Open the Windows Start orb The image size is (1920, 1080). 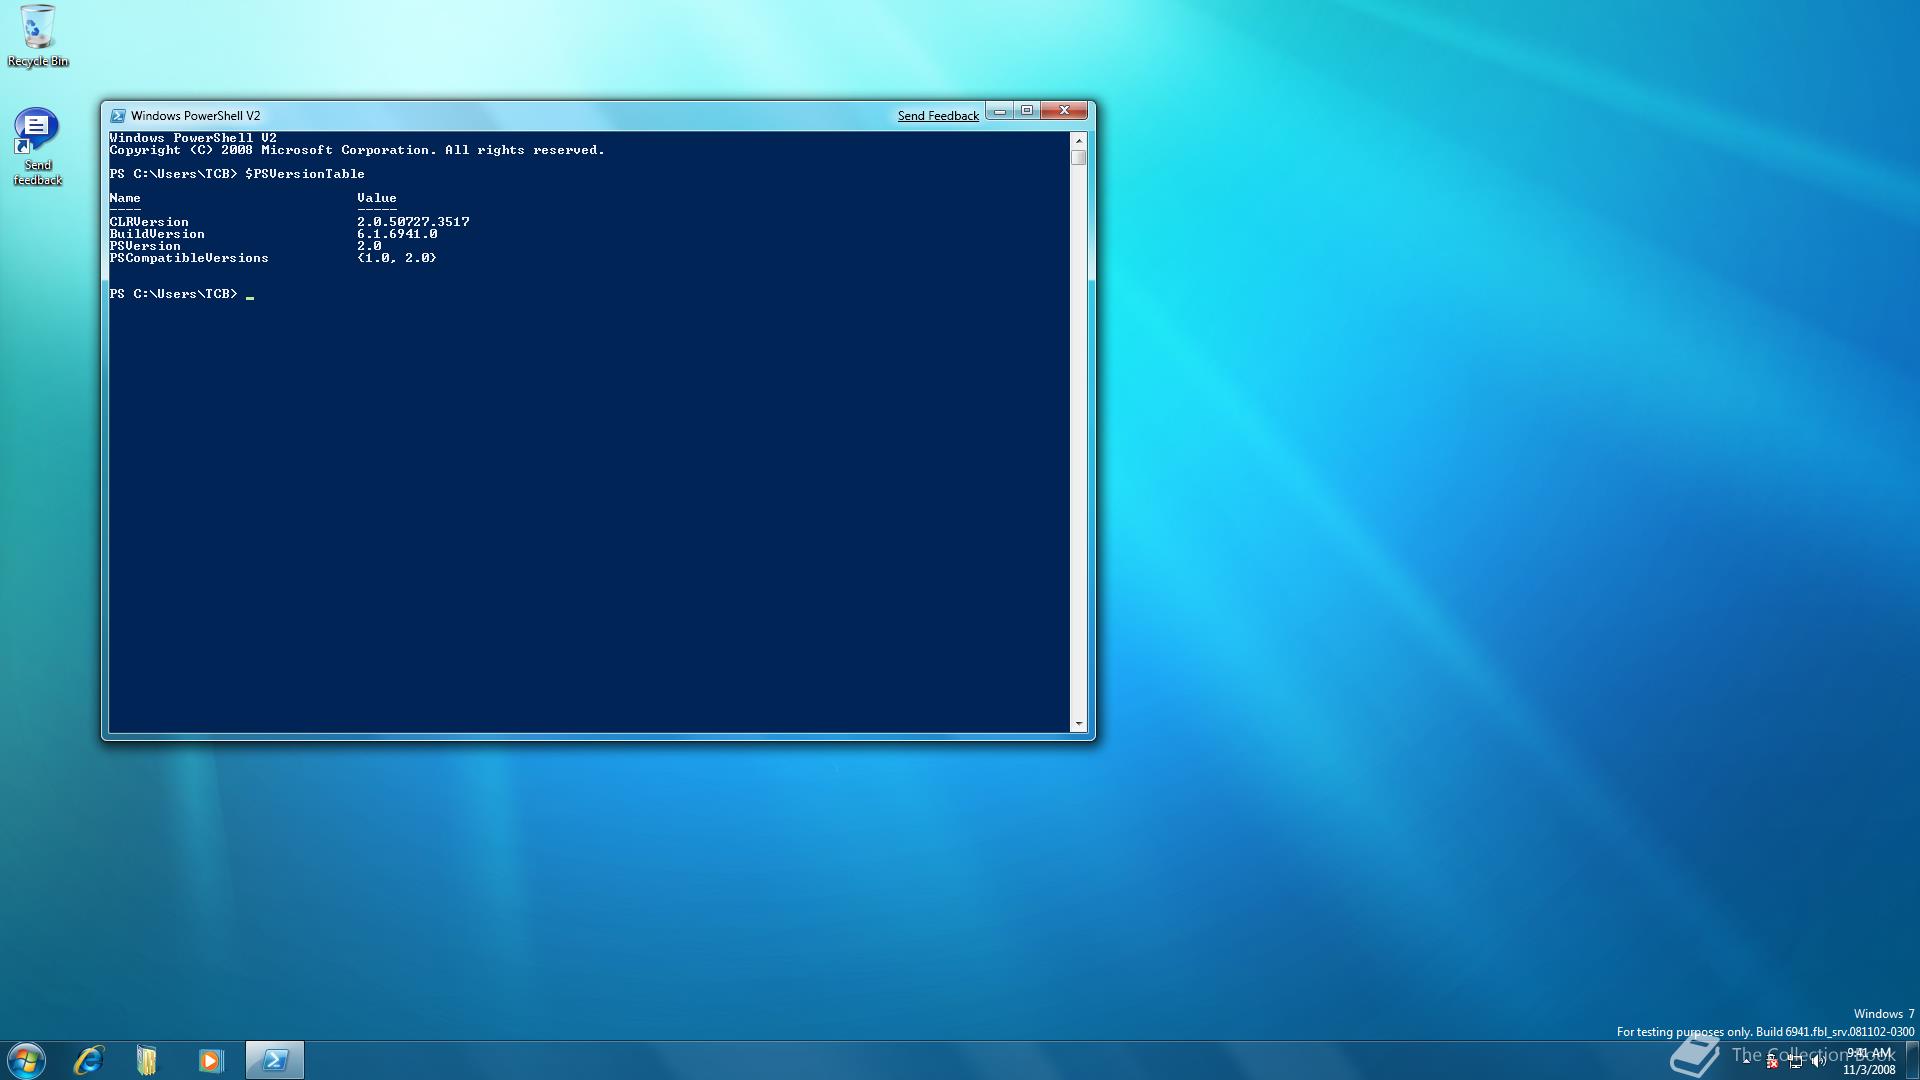pos(26,1060)
